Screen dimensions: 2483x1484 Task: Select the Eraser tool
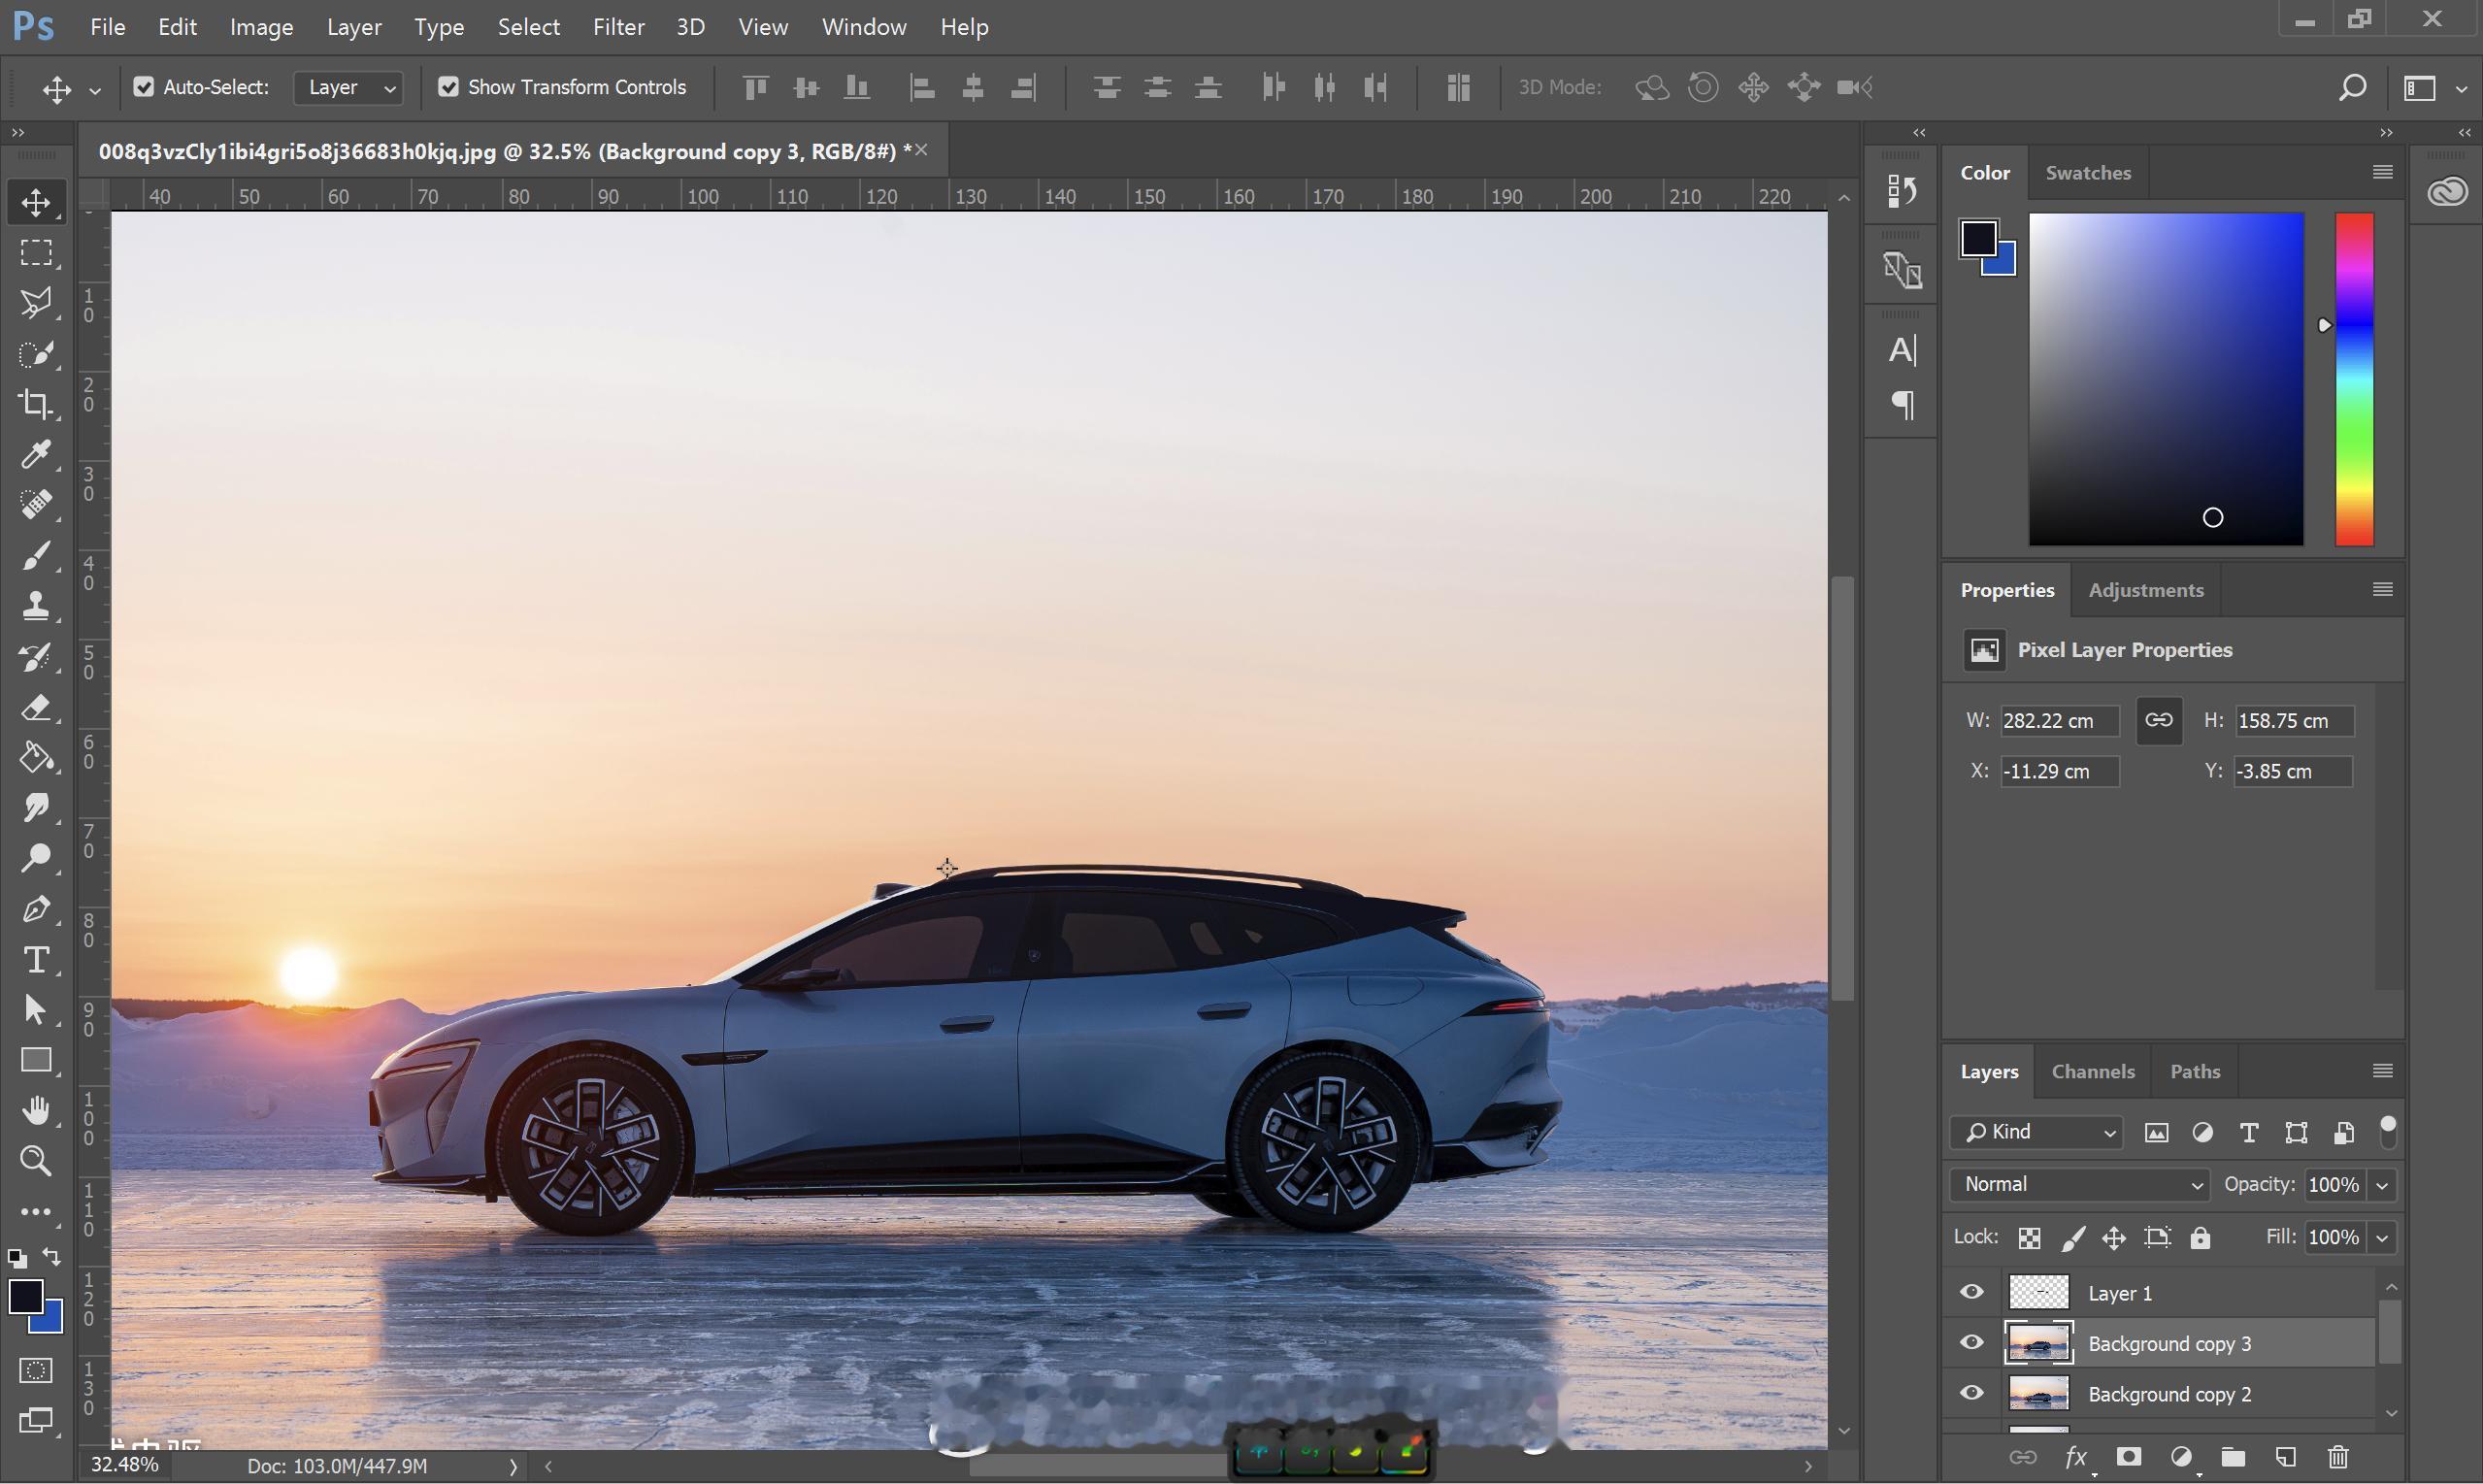(36, 708)
